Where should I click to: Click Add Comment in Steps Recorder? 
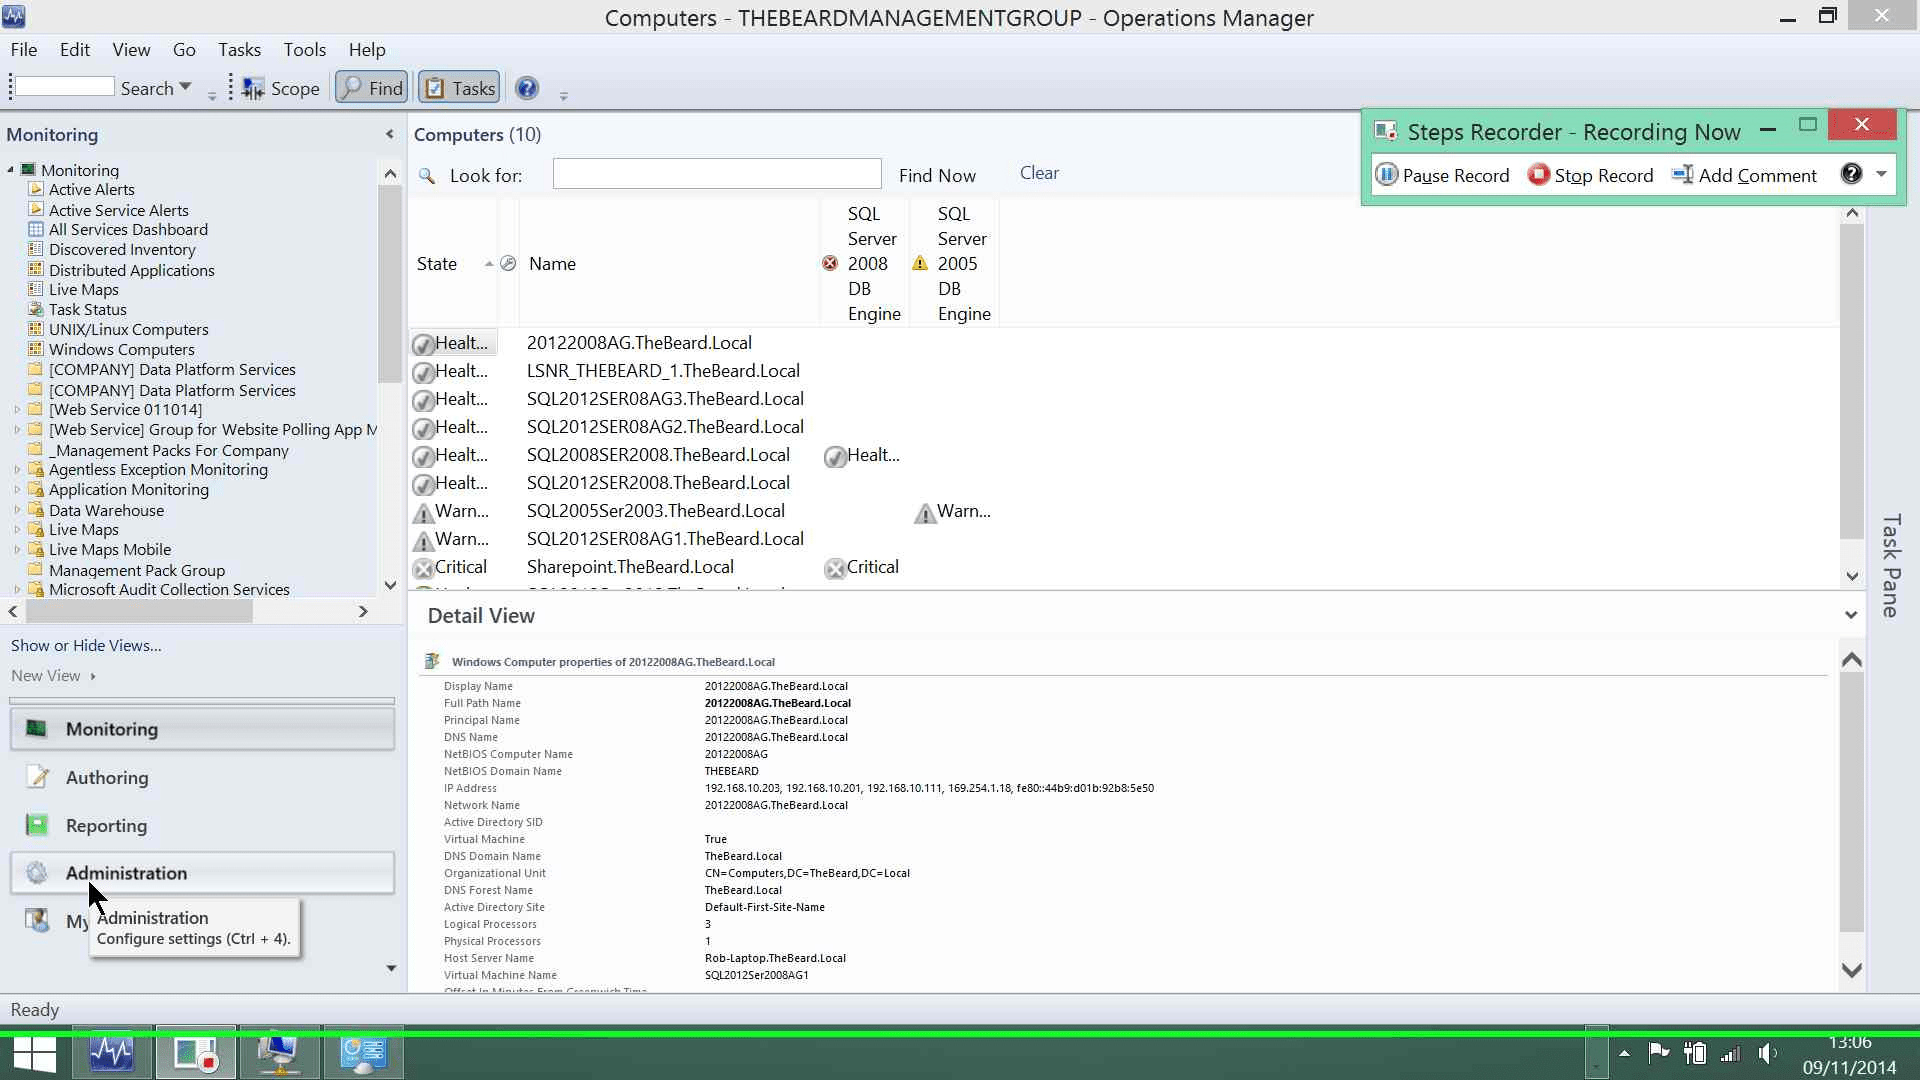click(1744, 175)
